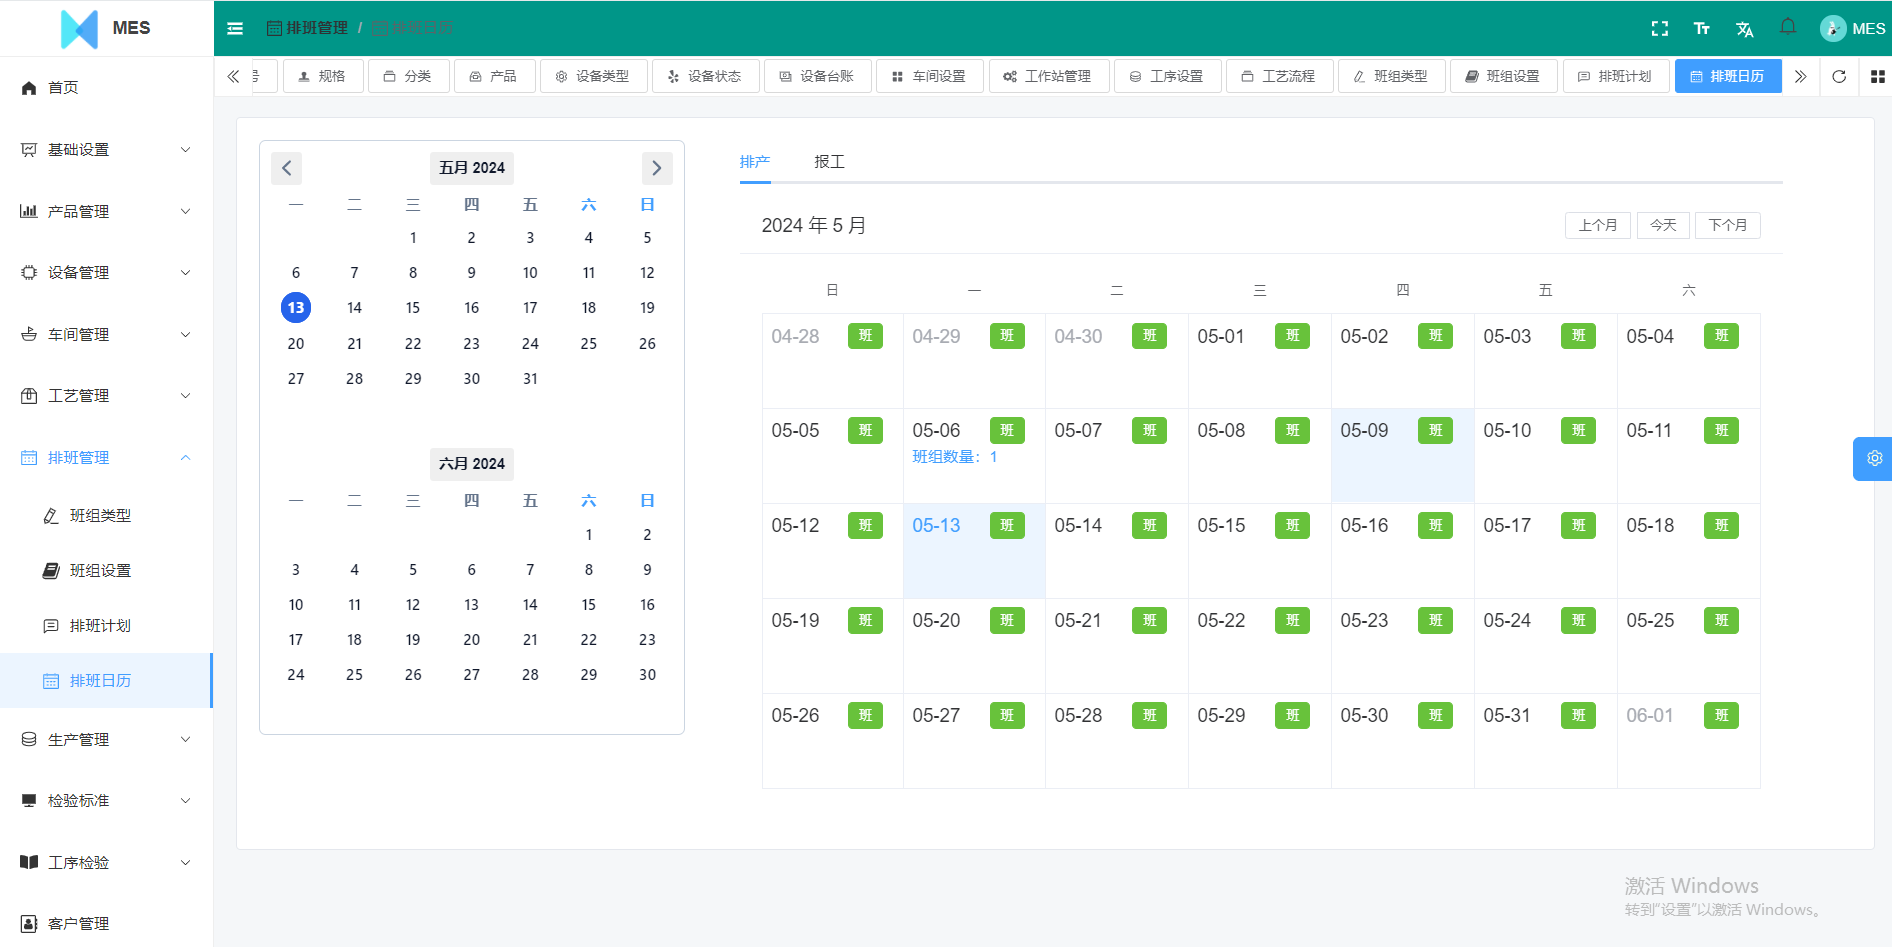Click the 05-13 date label in schedule
Viewport: 1892px width, 947px height.
click(936, 526)
